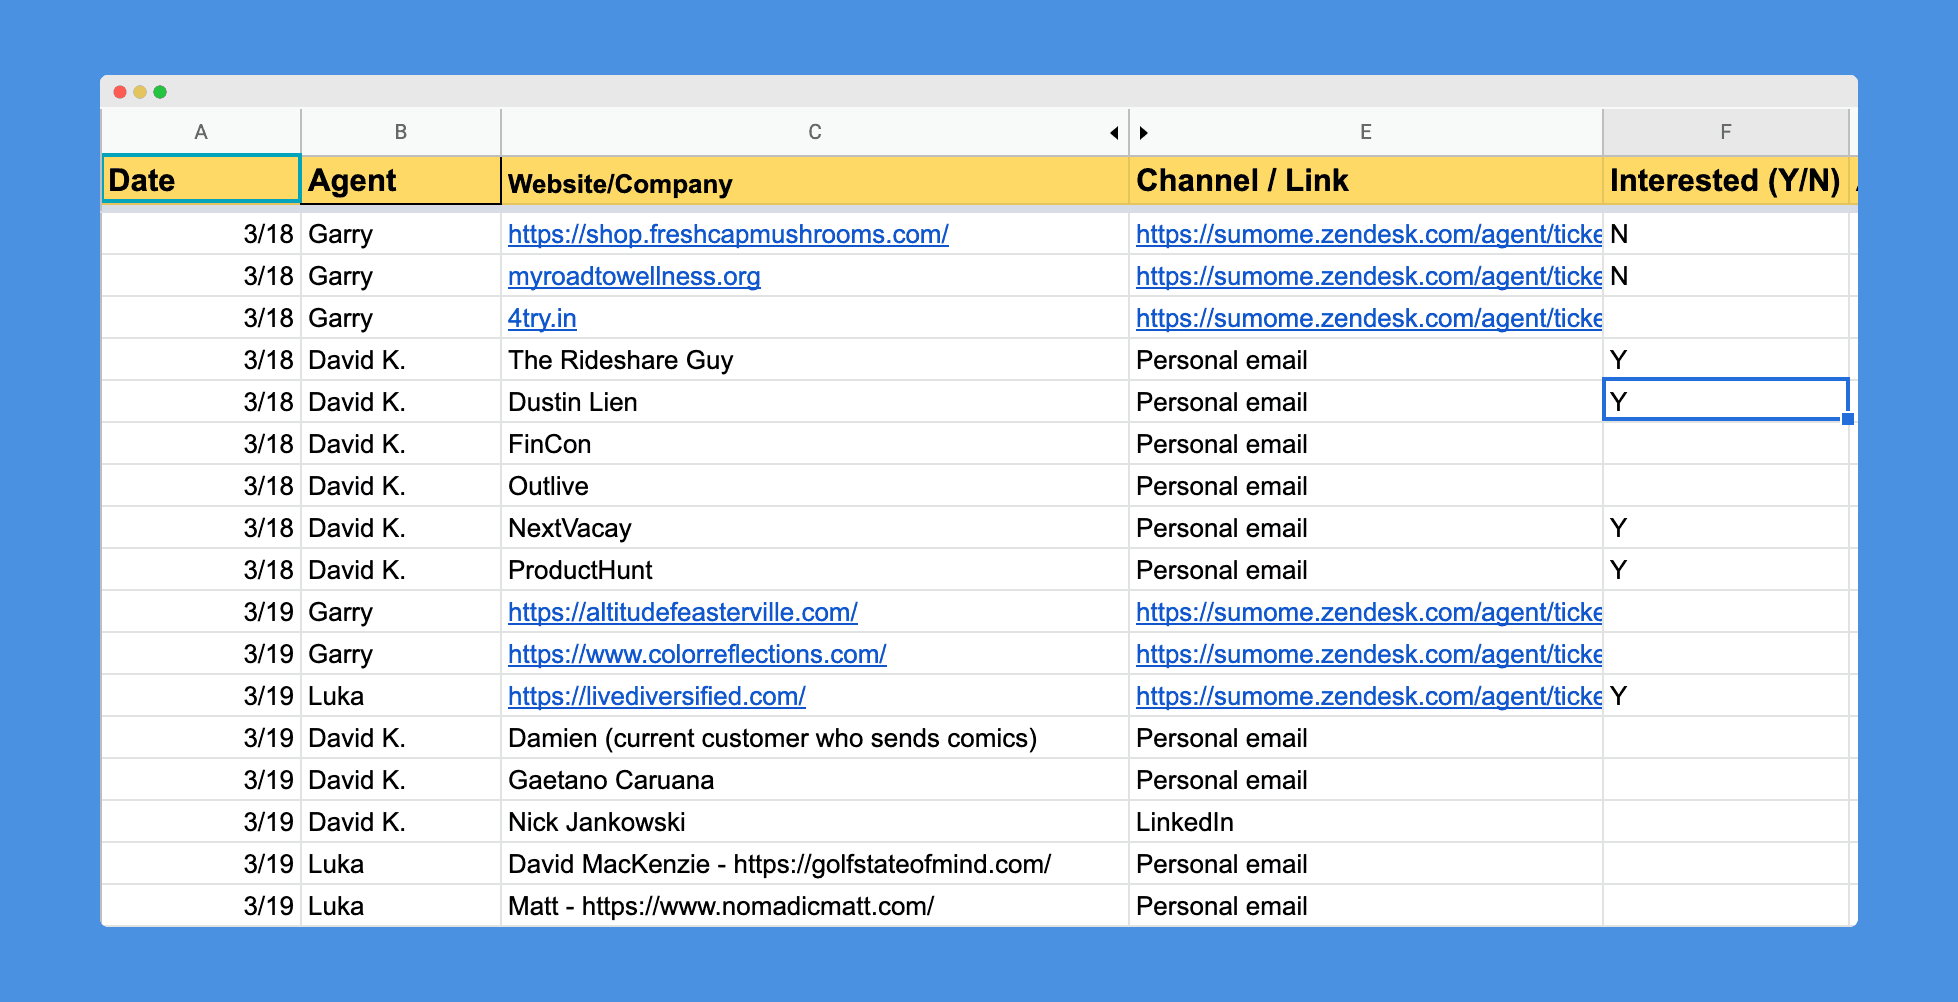Open the zendesk link in the myroadtowellness row

[1369, 276]
